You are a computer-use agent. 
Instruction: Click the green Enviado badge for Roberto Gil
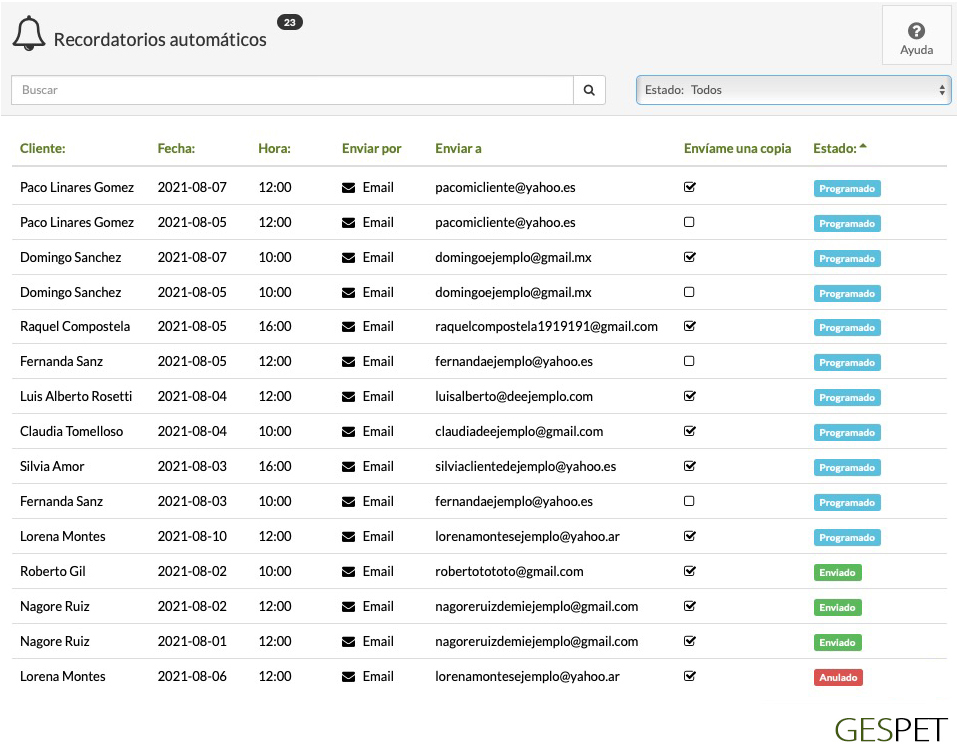pyautogui.click(x=837, y=572)
